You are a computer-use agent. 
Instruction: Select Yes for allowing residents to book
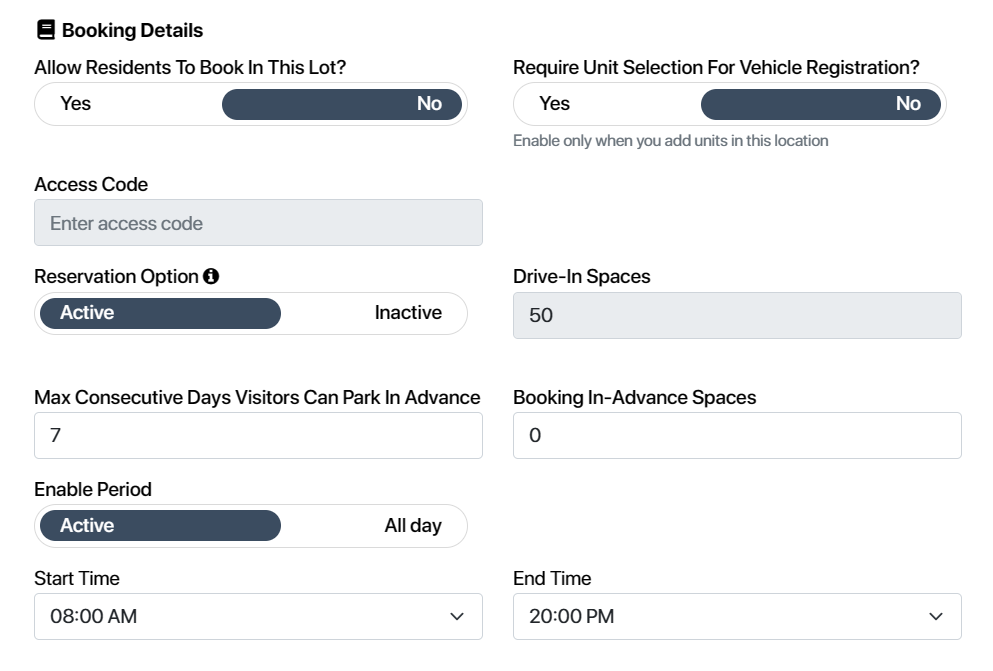(75, 103)
